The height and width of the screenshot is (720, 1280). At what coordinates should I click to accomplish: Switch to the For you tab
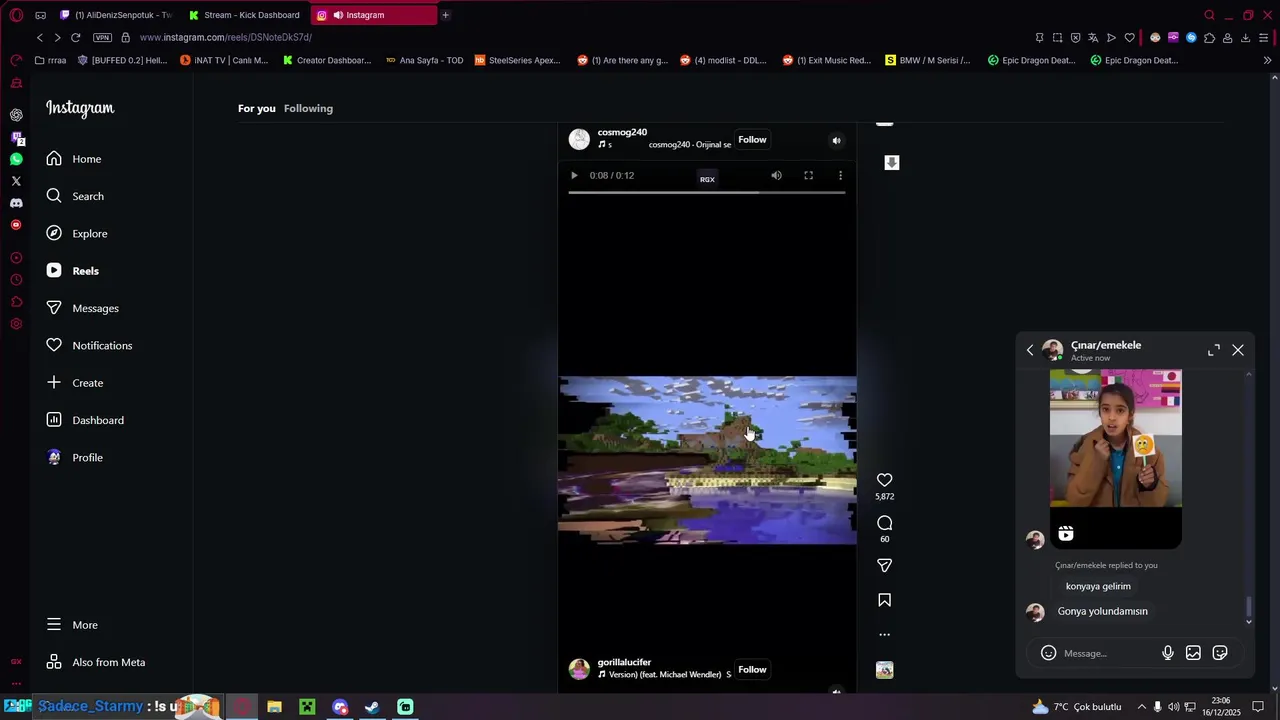[256, 108]
